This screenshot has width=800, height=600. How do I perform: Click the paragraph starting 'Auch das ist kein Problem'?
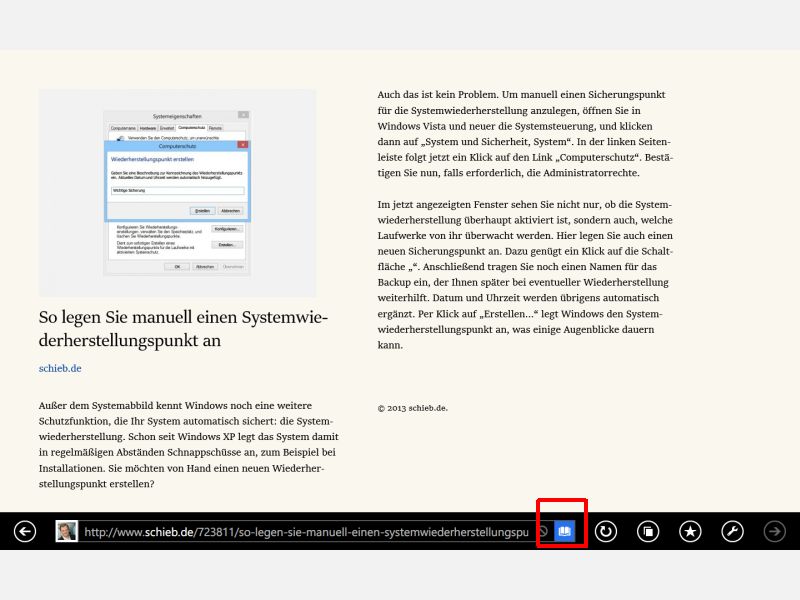525,134
